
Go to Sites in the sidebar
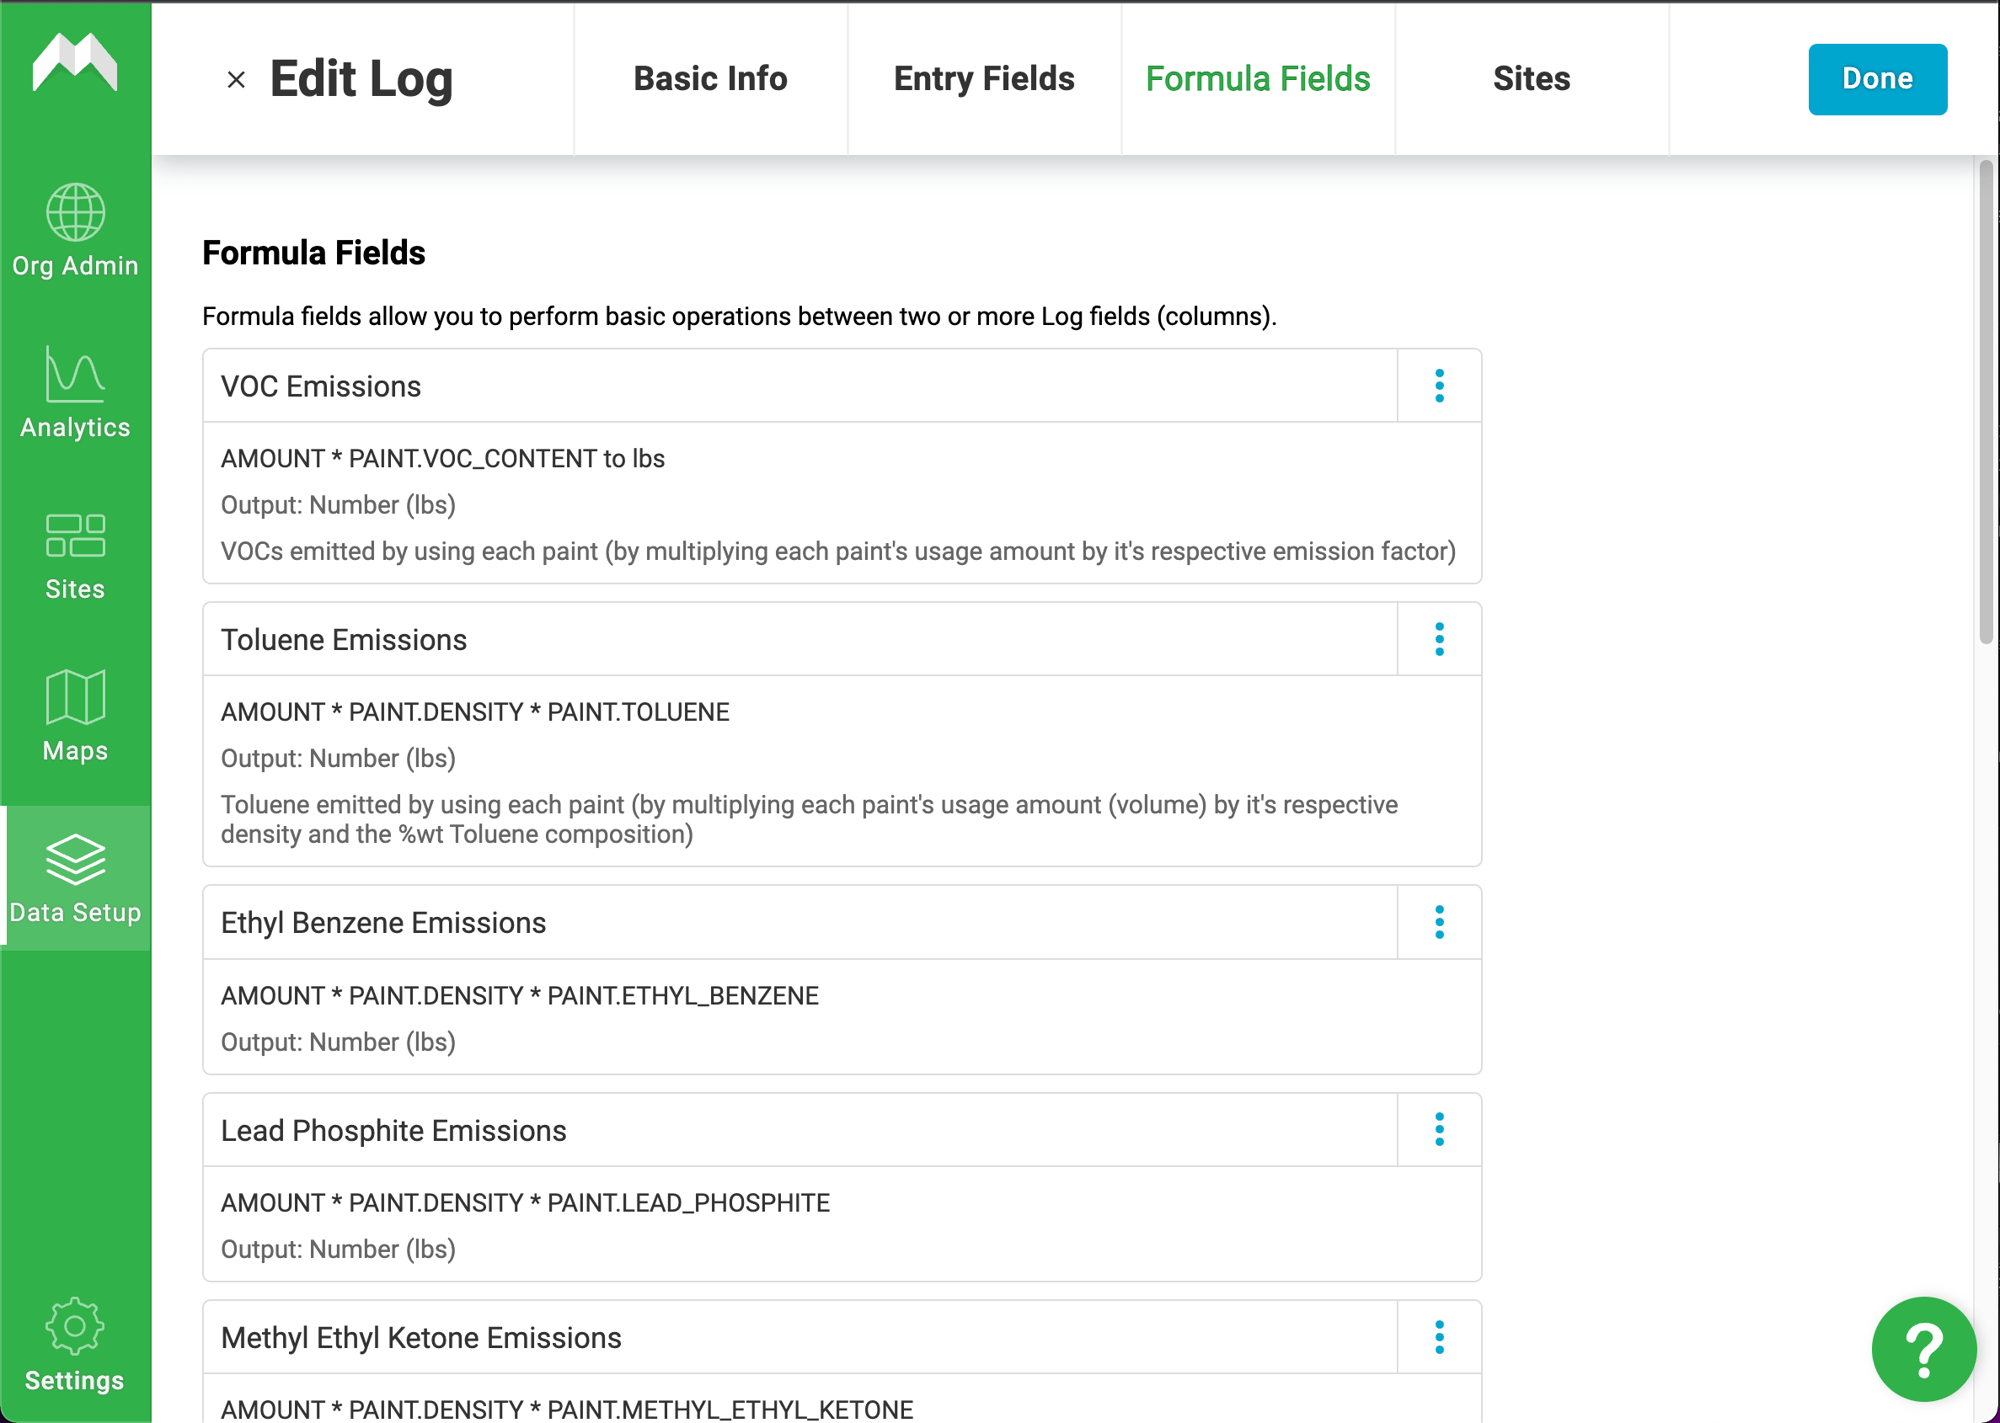click(x=75, y=557)
